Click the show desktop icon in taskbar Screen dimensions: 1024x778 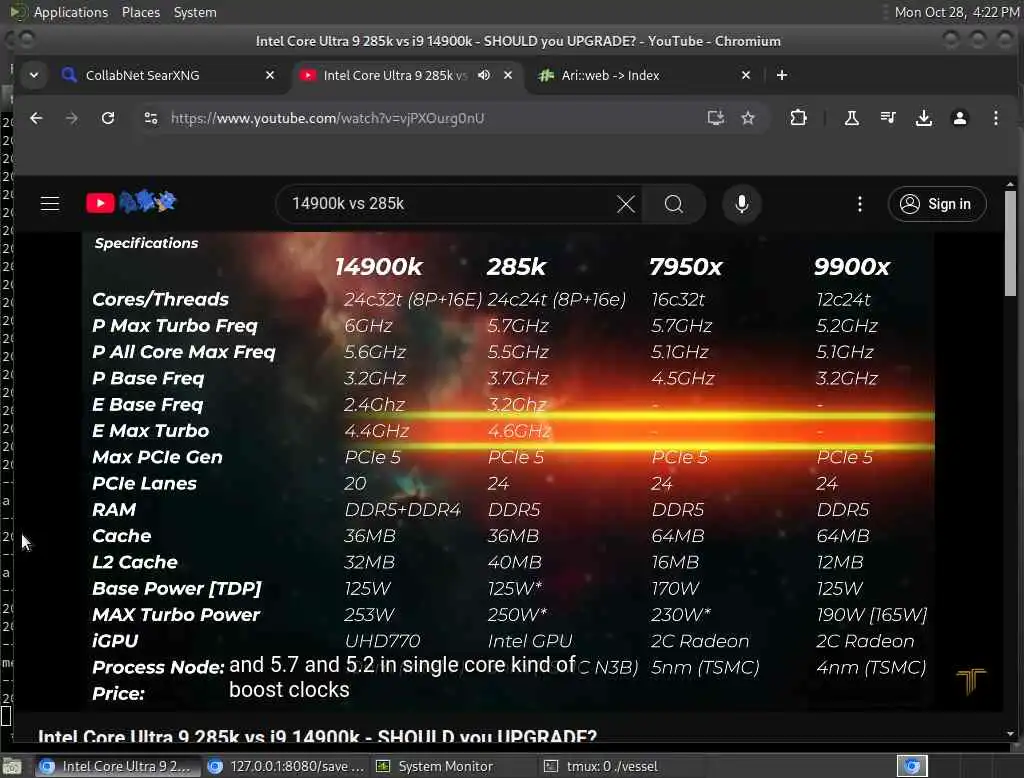tap(12, 766)
